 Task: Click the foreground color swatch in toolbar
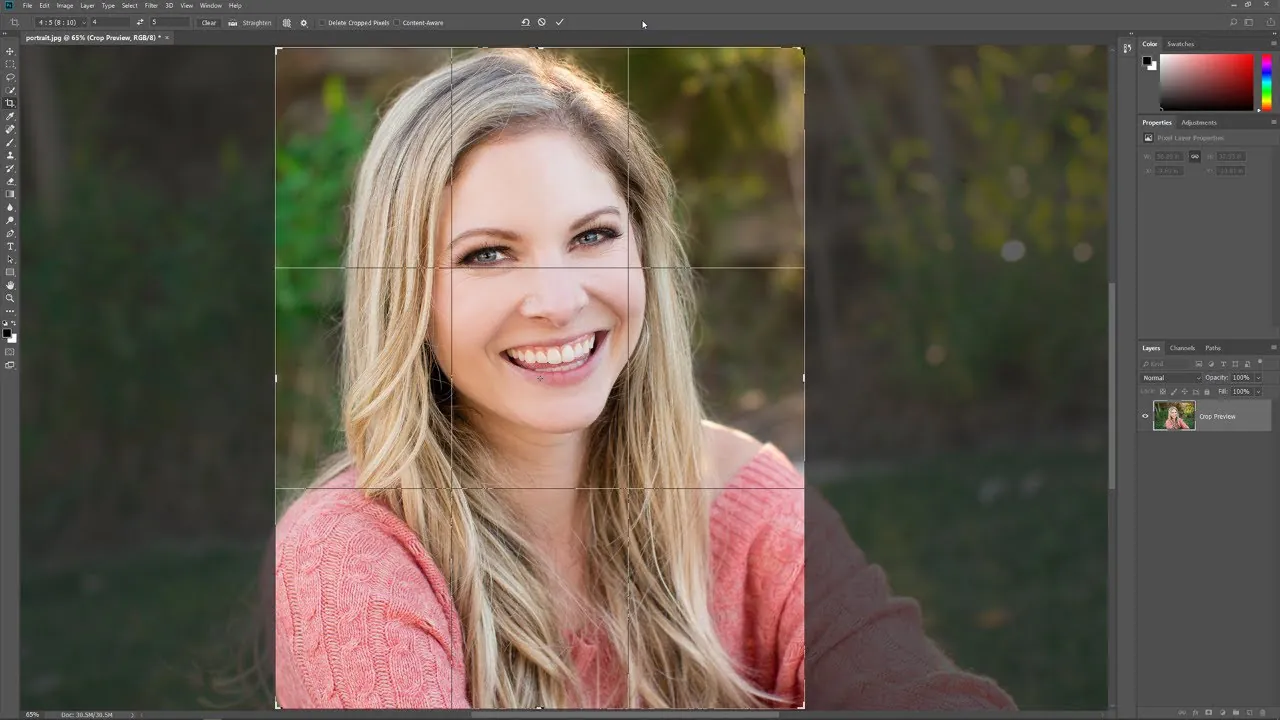tap(7, 333)
